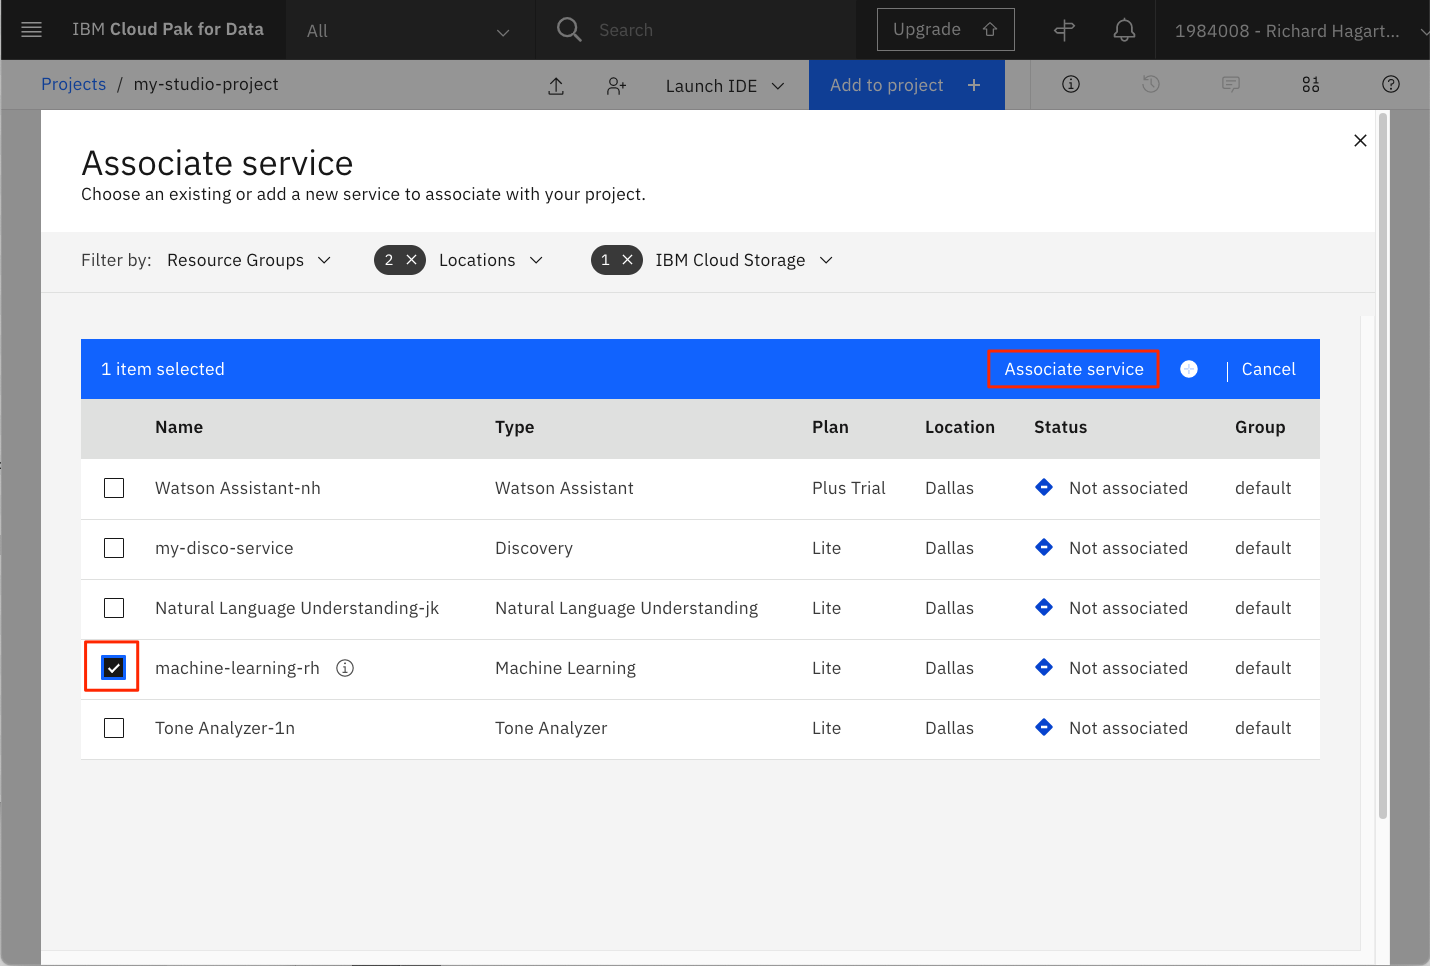Click the arrow icon in the Upgrade button

click(990, 30)
